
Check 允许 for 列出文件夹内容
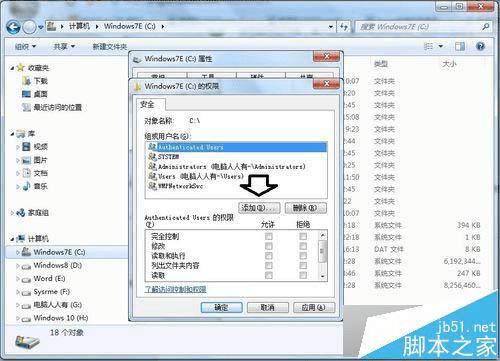[x=269, y=265]
